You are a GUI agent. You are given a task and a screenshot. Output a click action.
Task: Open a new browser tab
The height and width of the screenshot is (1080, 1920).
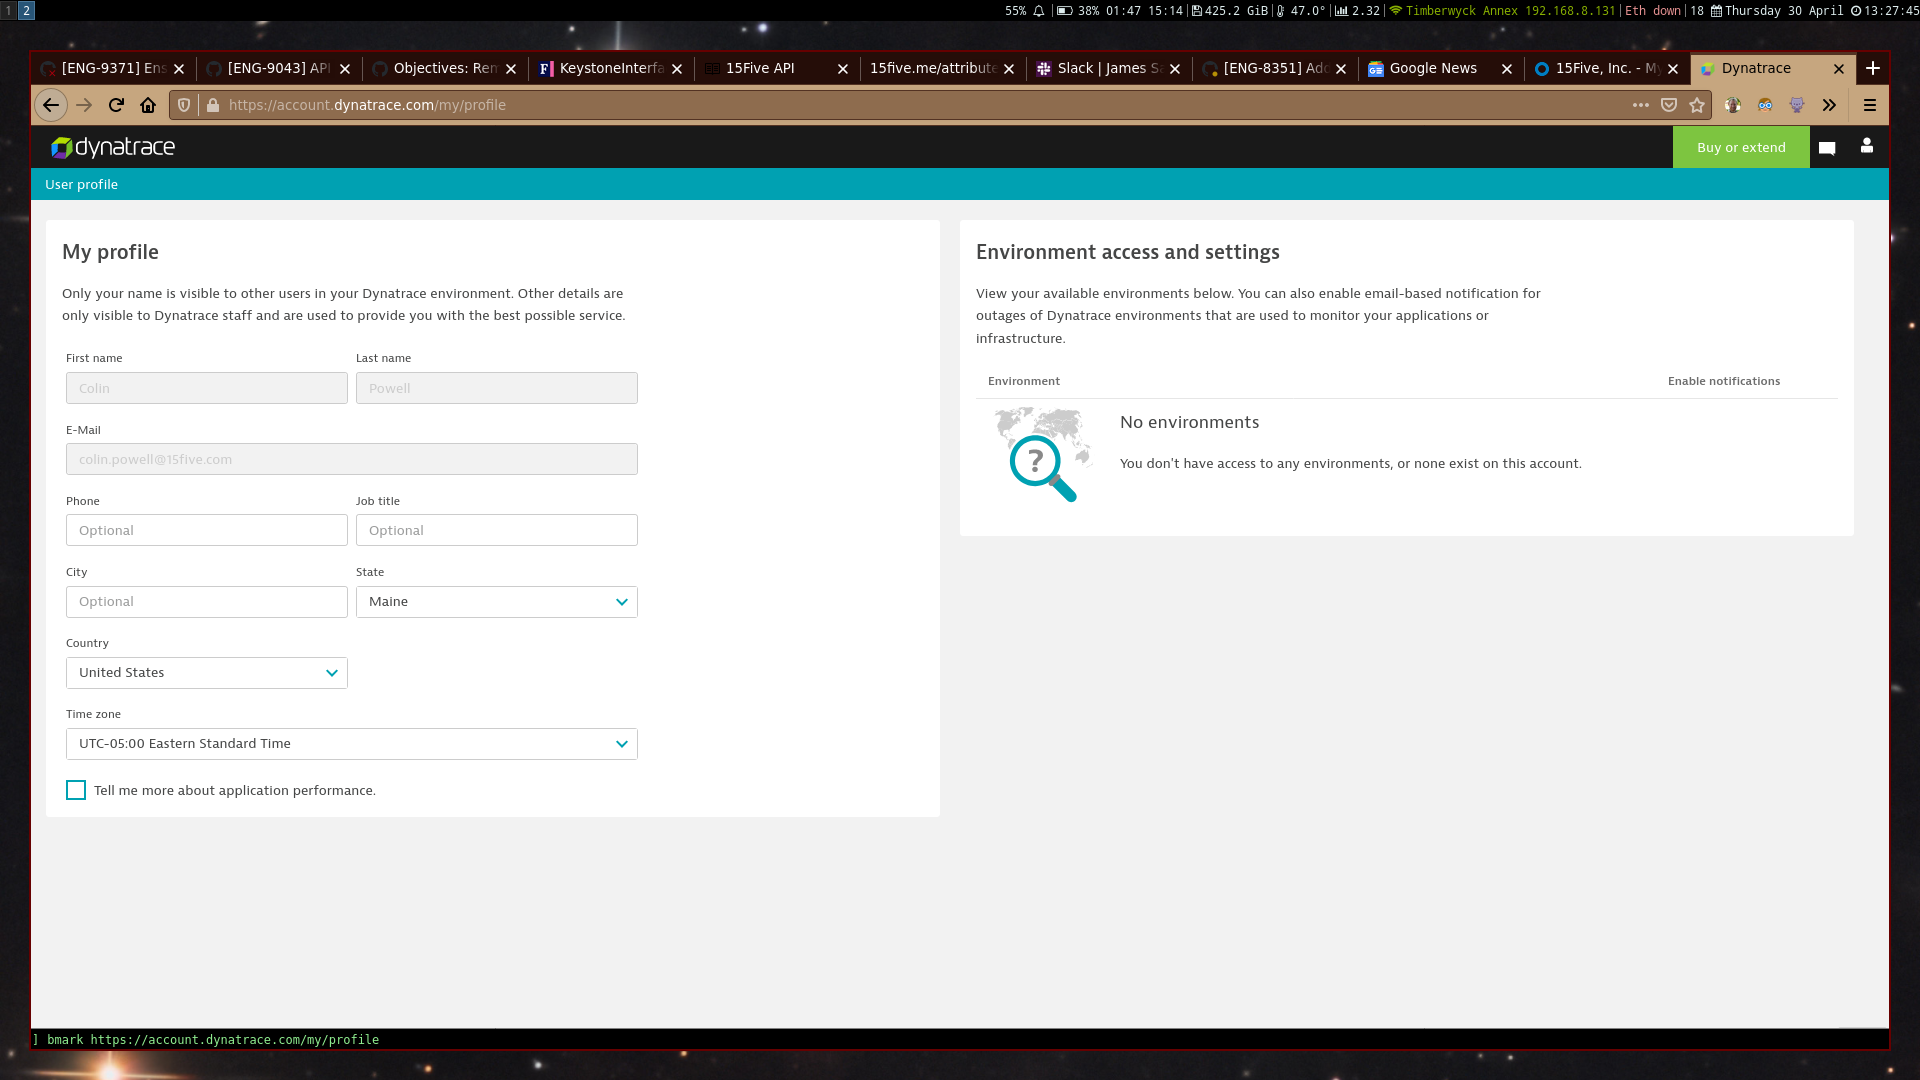pyautogui.click(x=1873, y=68)
